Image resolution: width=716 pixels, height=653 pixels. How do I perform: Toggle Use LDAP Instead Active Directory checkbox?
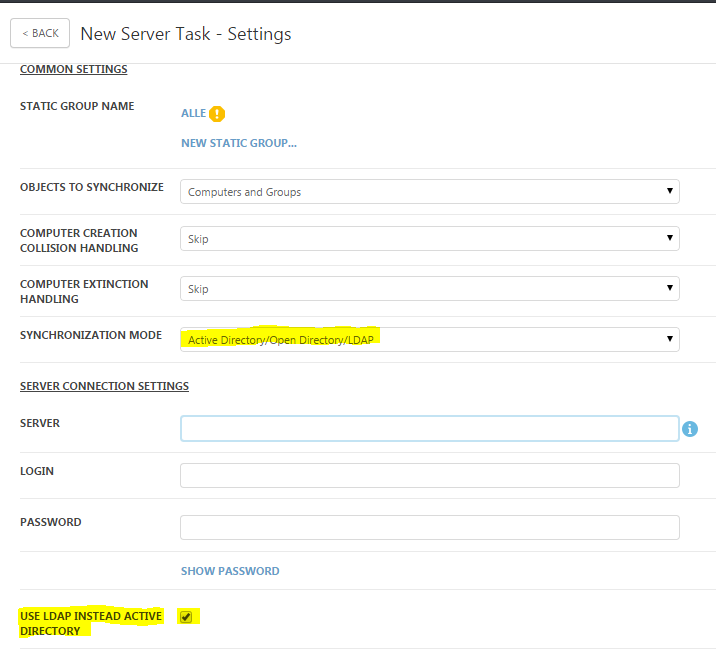point(186,617)
